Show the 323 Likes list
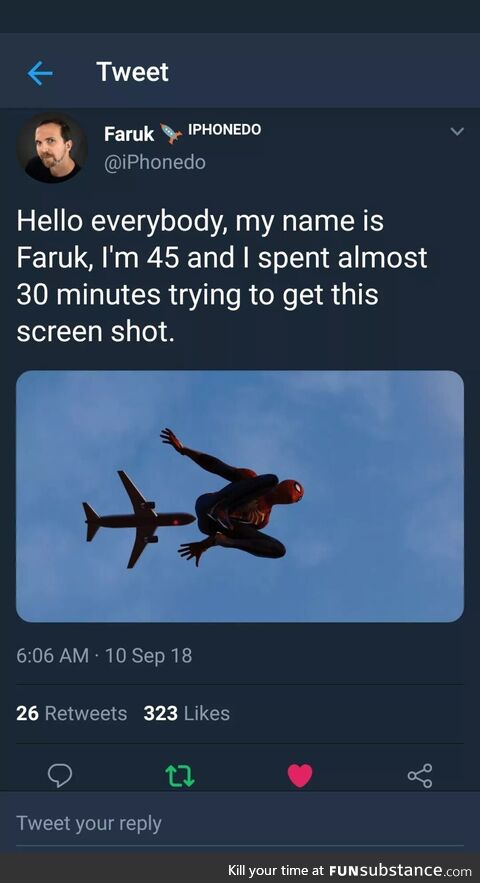Viewport: 480px width, 883px height. 186,713
